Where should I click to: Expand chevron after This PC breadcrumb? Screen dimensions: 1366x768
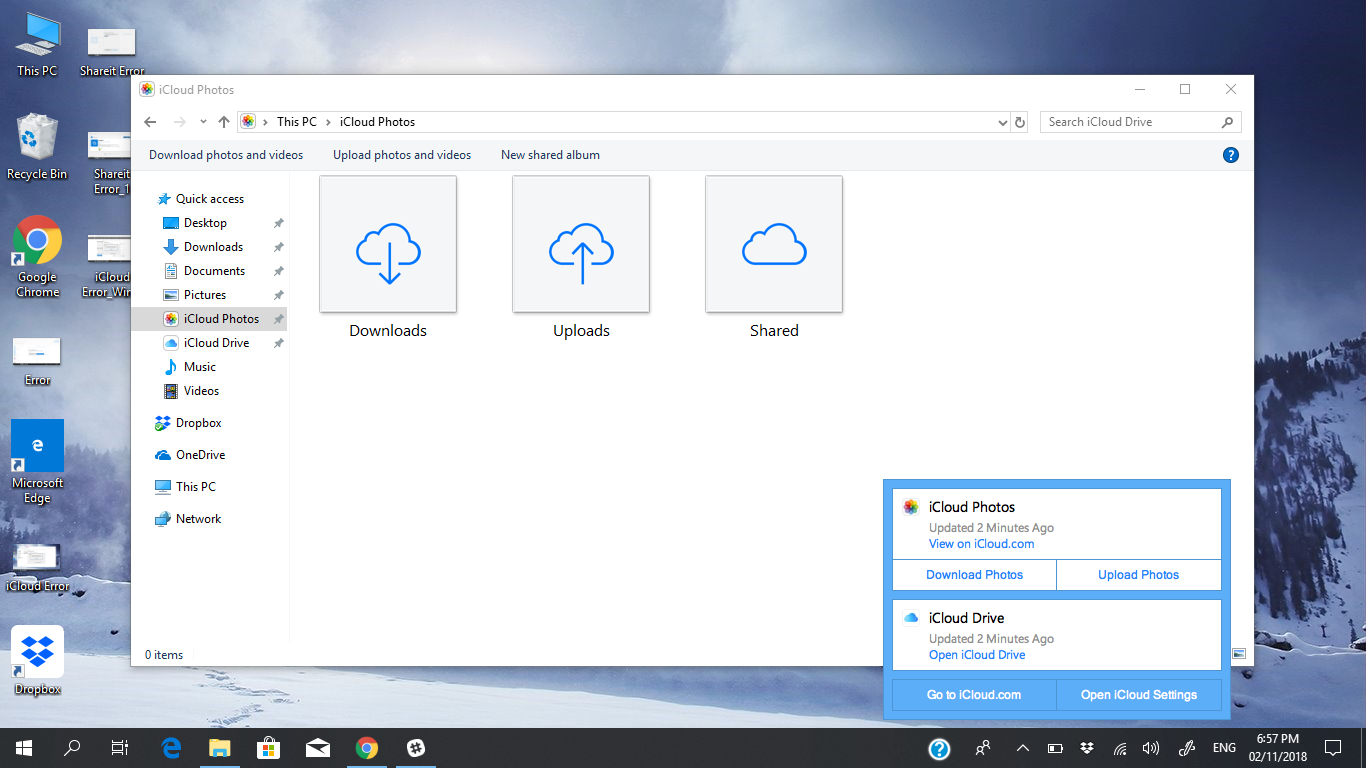(328, 122)
